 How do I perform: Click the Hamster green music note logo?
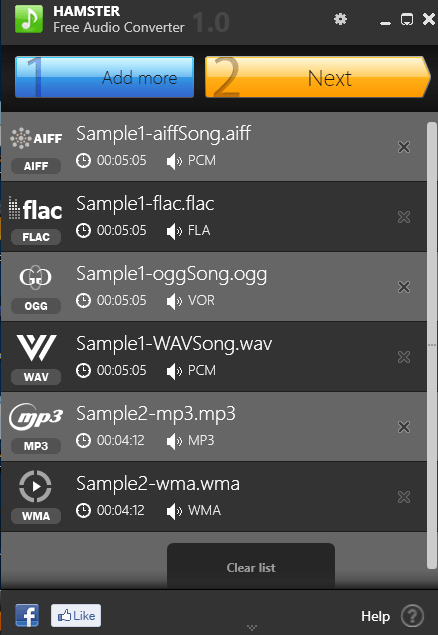29,19
